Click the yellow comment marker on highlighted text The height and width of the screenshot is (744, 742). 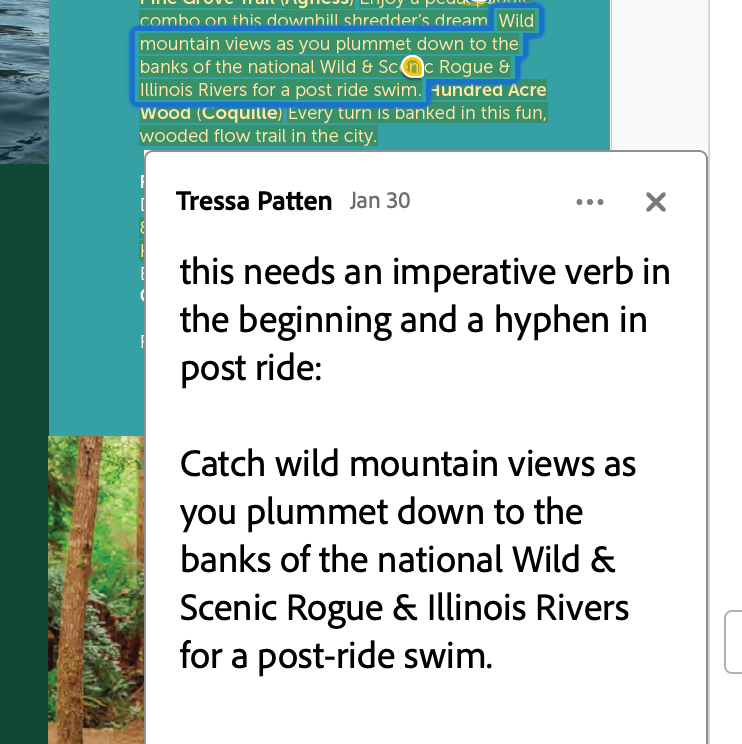point(410,67)
